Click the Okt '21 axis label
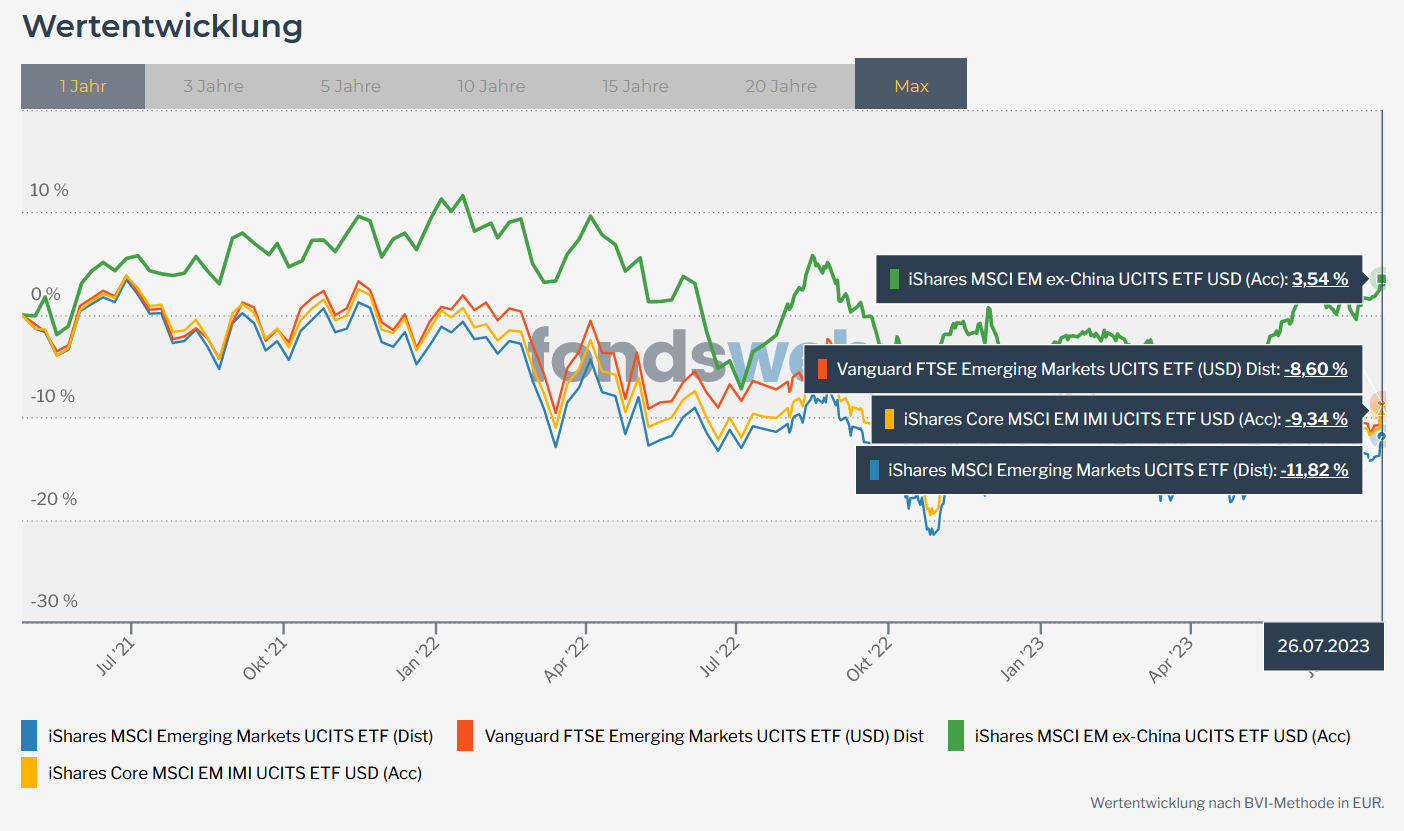The width and height of the screenshot is (1404, 831). point(265,662)
